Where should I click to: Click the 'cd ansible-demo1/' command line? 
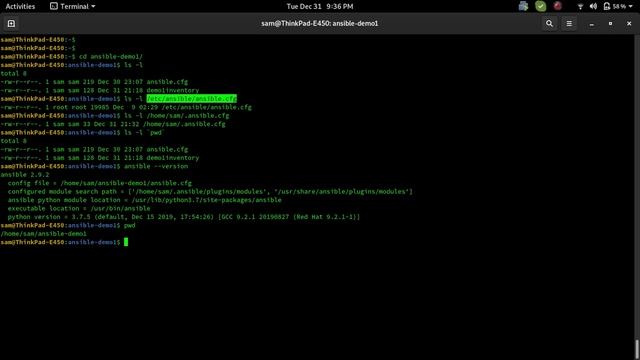tap(111, 57)
